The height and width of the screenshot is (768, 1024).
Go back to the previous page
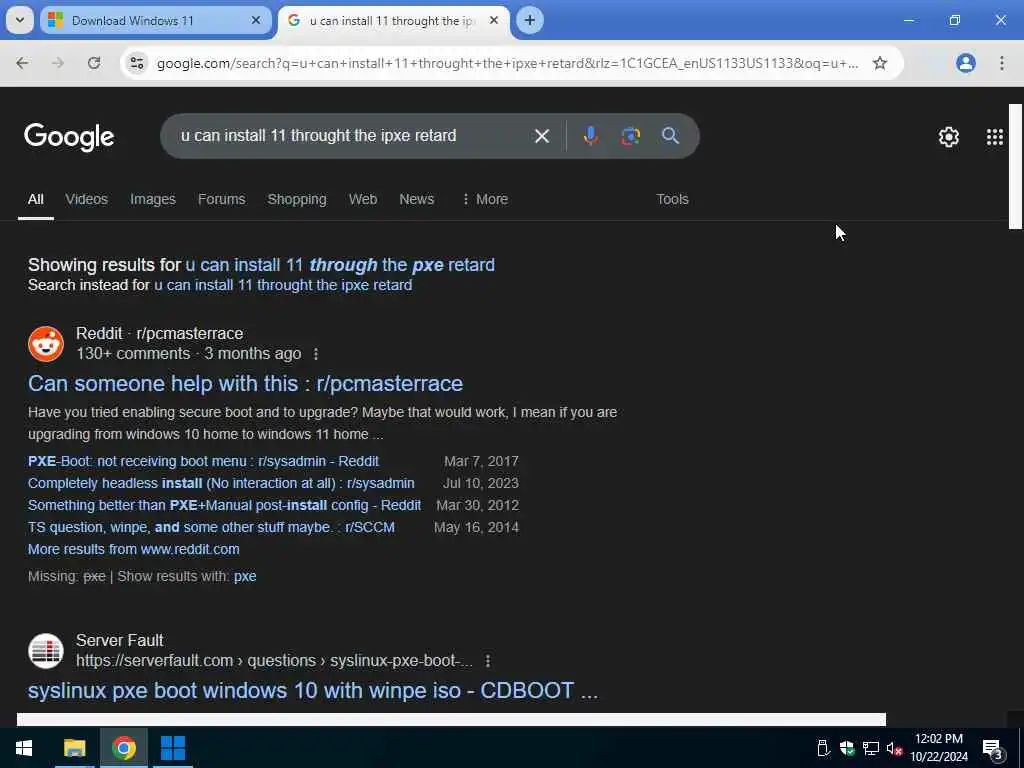click(22, 63)
